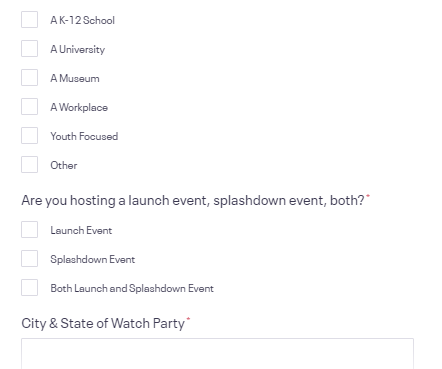Check the Launch Event checkbox
The image size is (442, 369).
pos(29,230)
